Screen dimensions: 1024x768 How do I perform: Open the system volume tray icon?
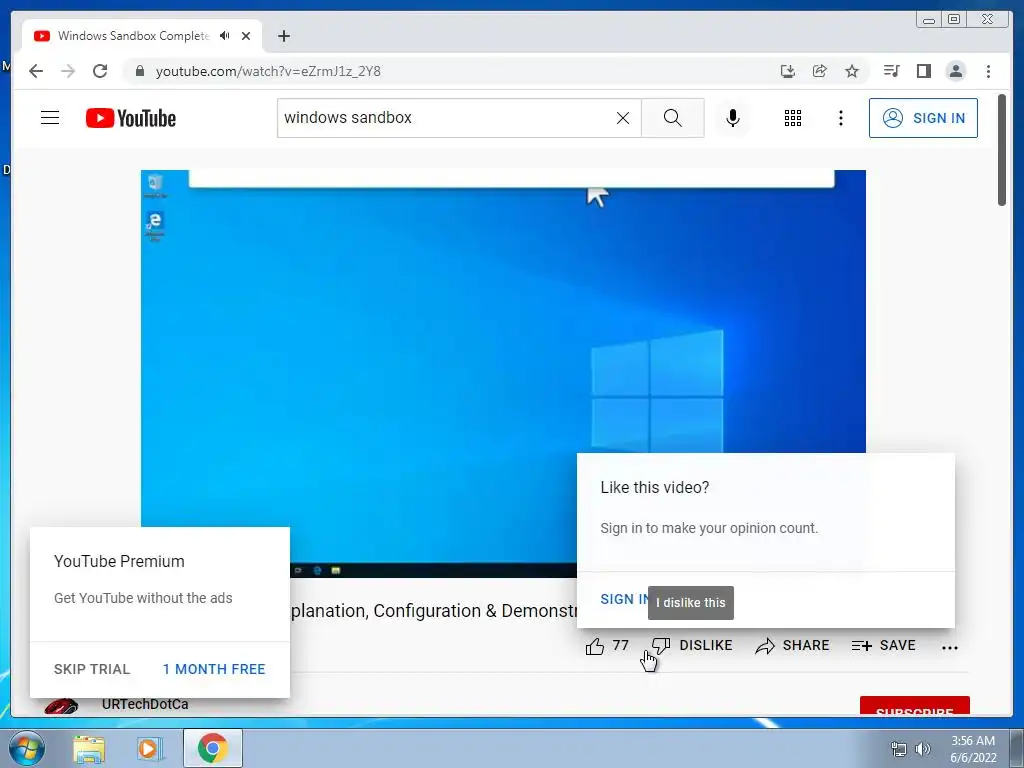coord(923,749)
